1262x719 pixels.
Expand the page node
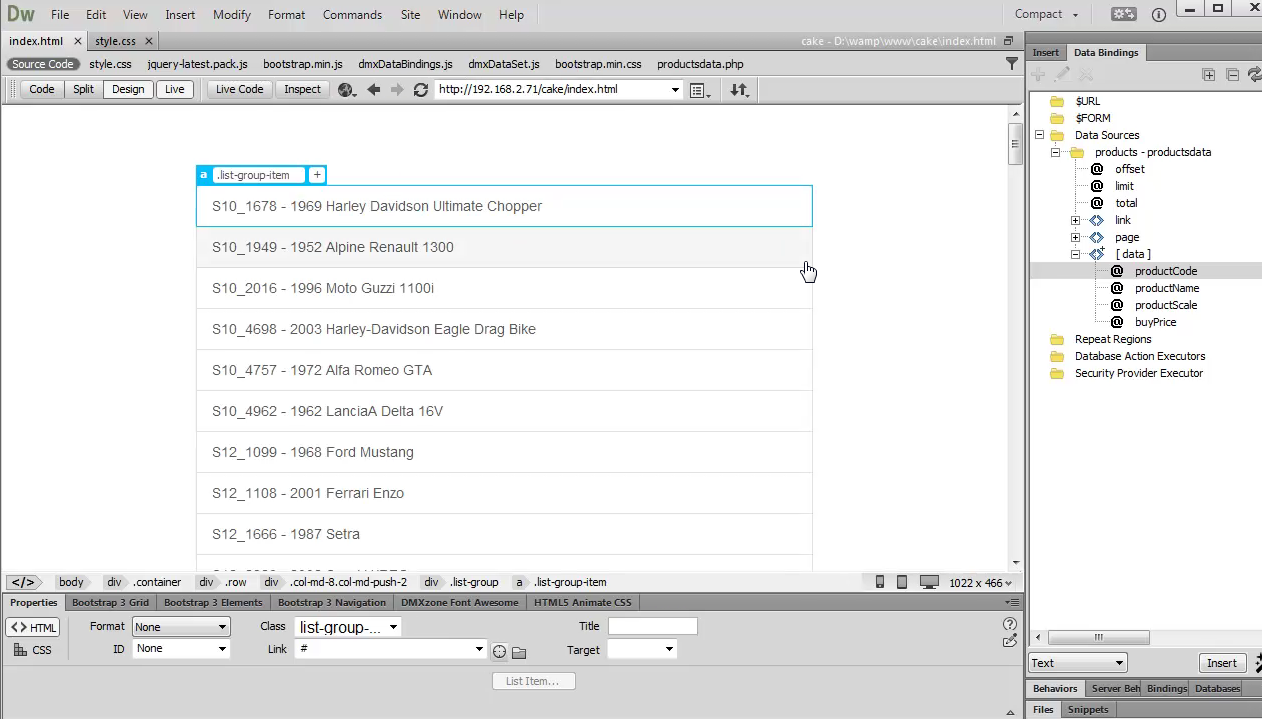[x=1075, y=237]
